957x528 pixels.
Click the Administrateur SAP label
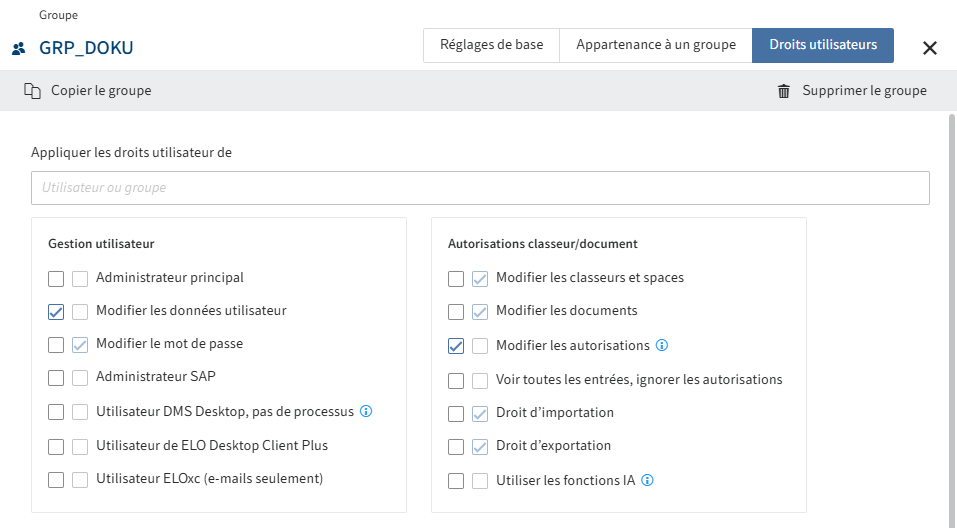tap(156, 377)
